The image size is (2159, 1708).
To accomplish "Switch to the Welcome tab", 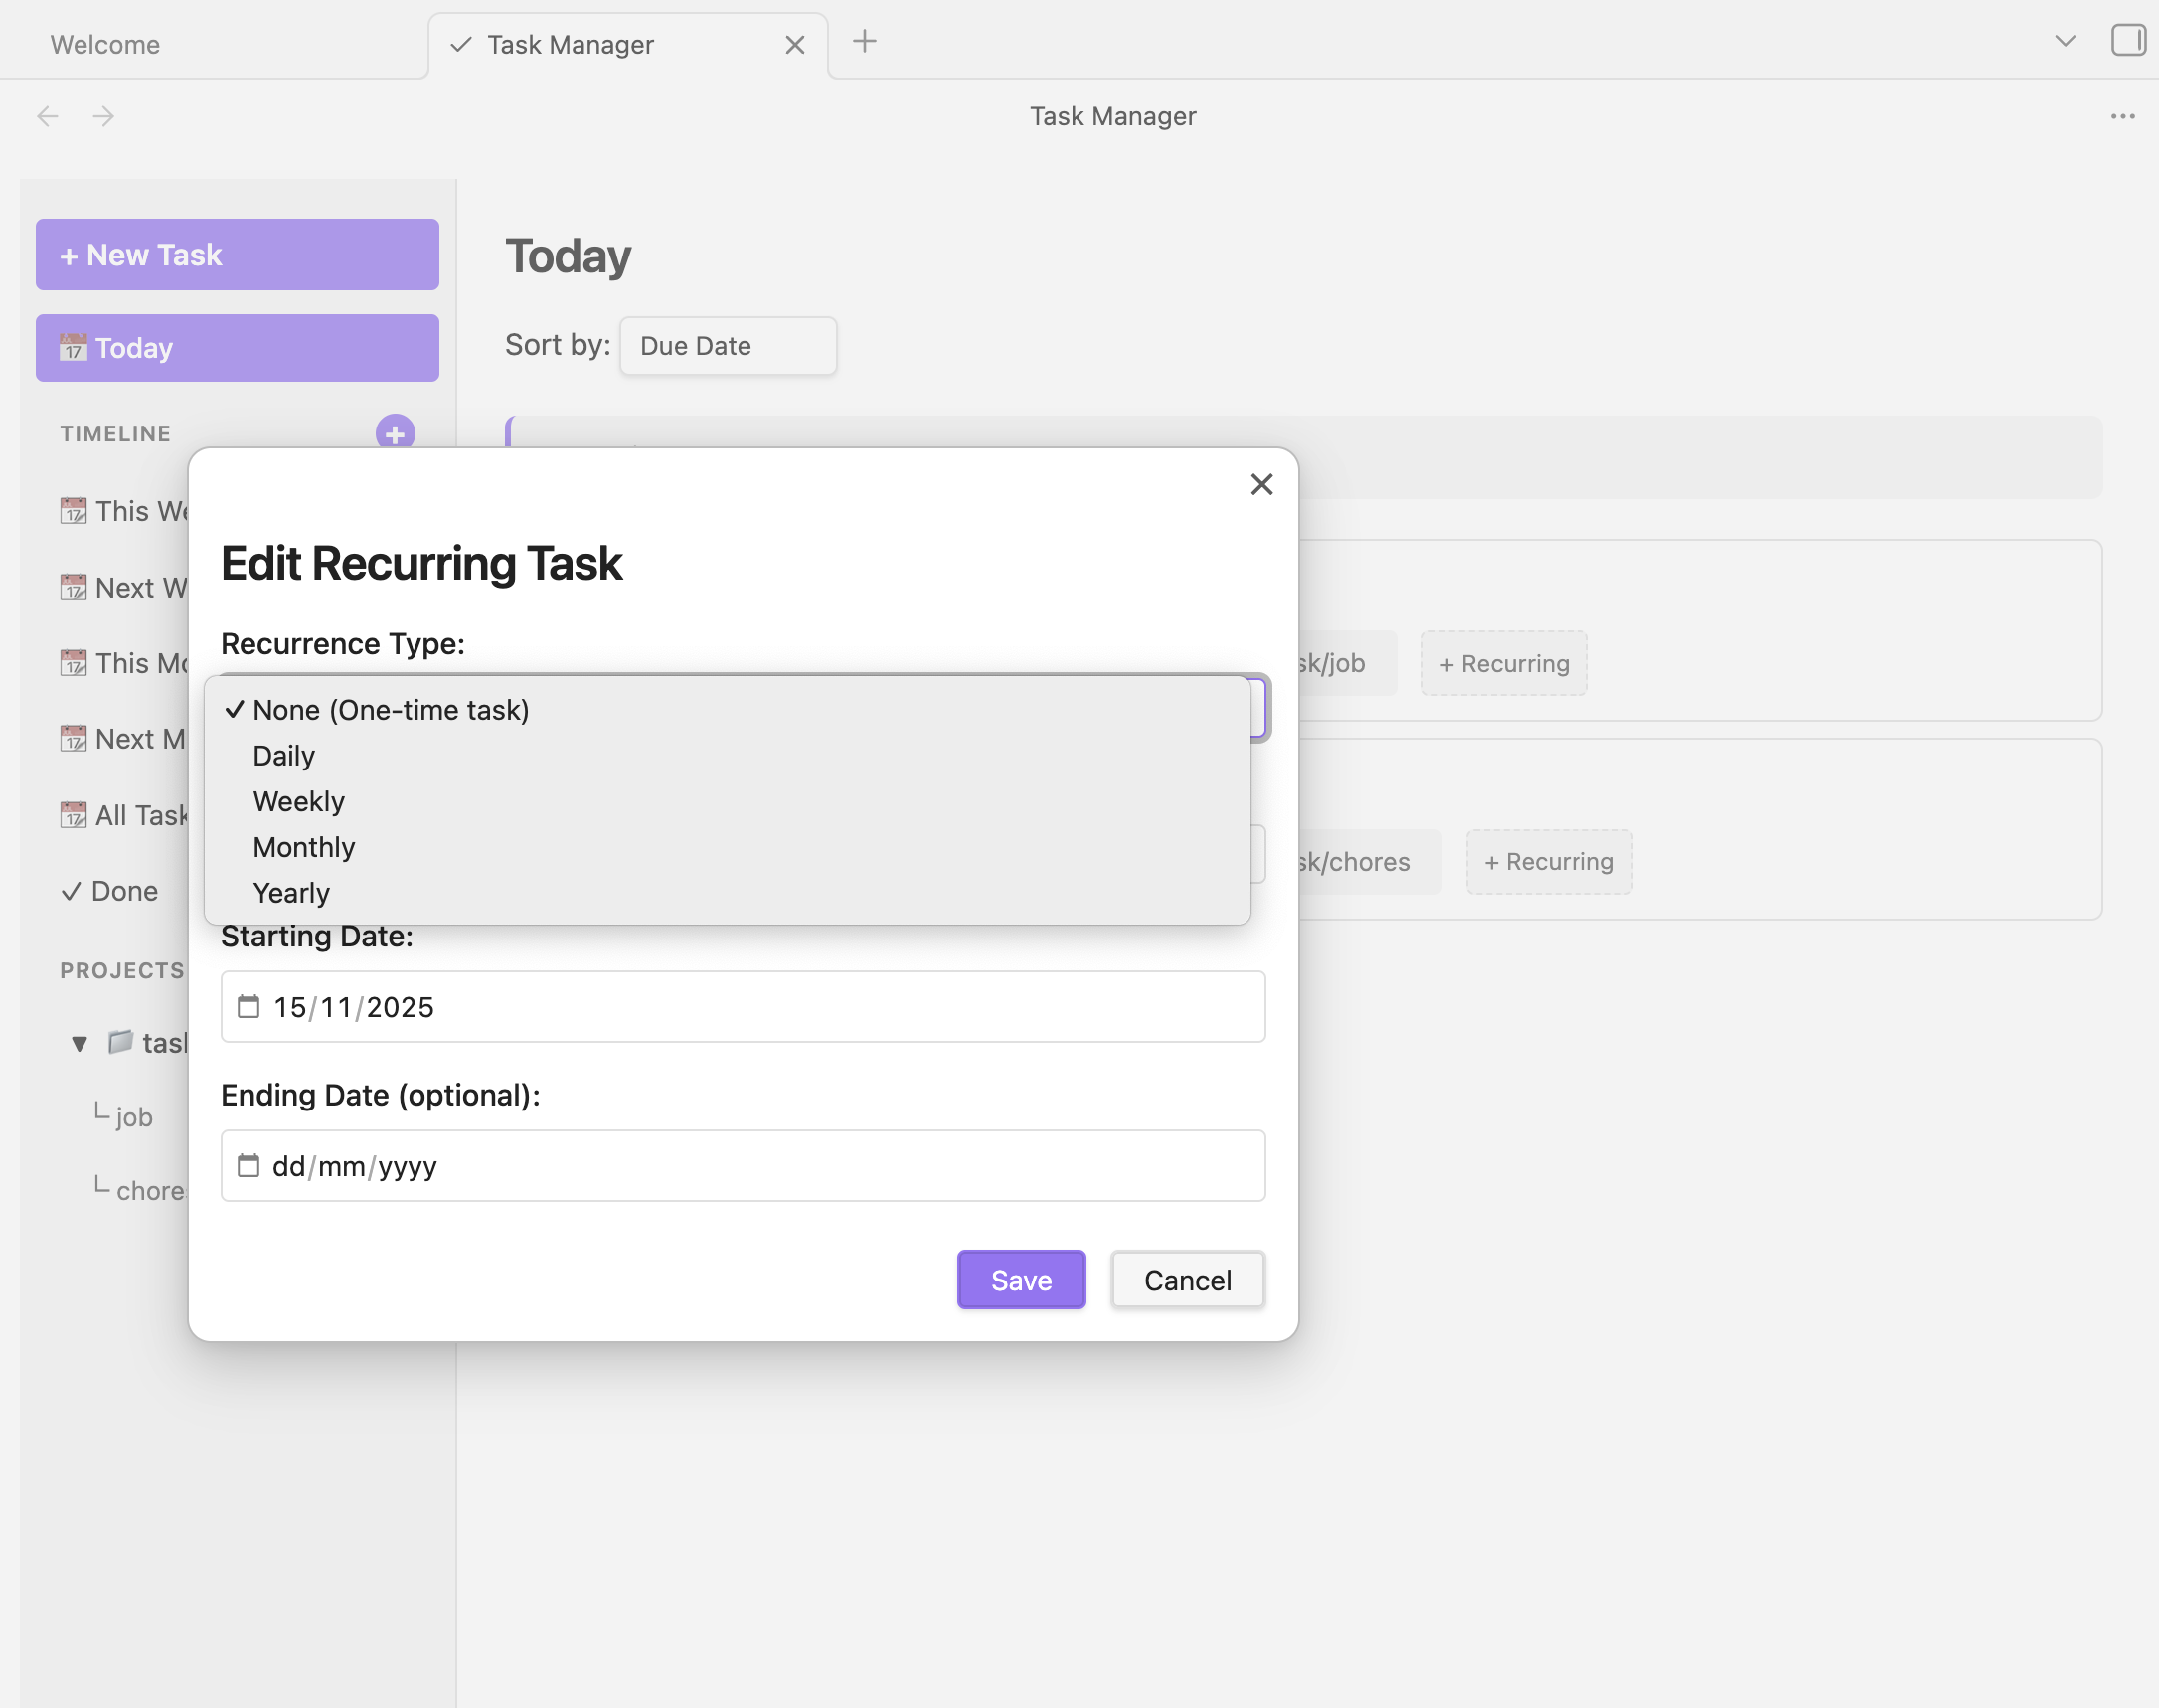I will (x=105, y=44).
